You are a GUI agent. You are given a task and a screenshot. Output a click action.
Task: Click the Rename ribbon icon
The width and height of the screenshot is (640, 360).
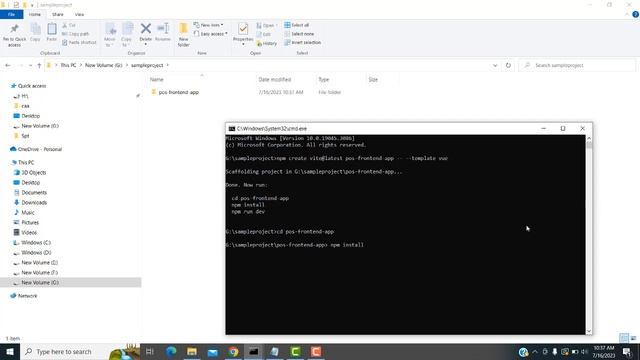163,32
